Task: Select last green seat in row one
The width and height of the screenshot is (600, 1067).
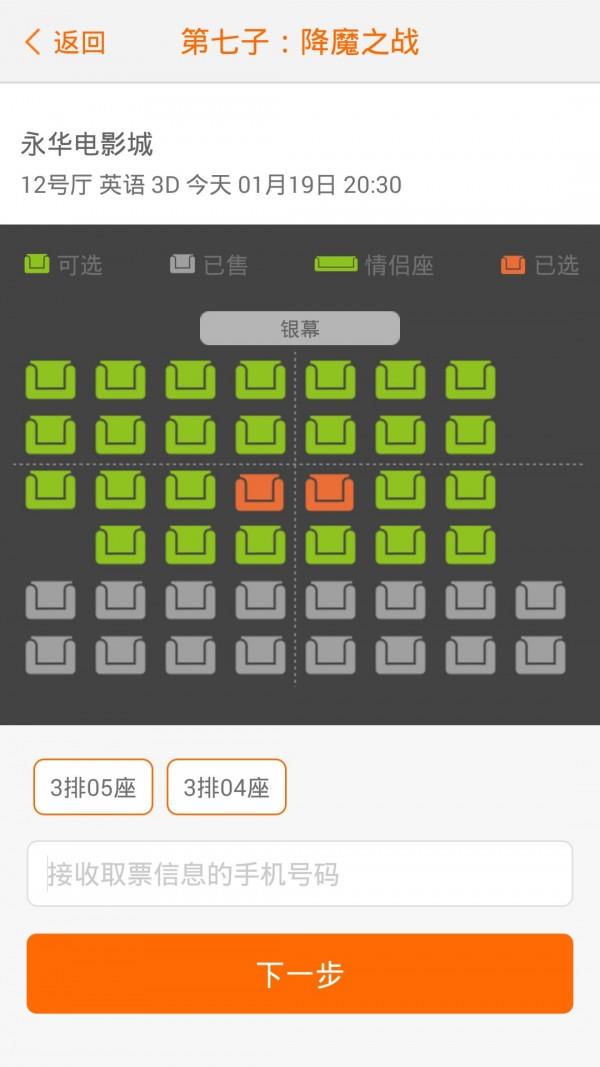Action: 471,380
